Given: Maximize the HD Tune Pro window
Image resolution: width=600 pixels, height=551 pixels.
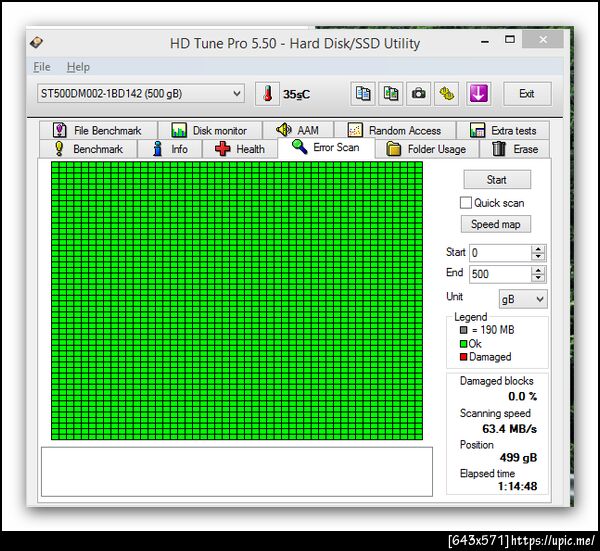Looking at the screenshot, I should tap(510, 40).
